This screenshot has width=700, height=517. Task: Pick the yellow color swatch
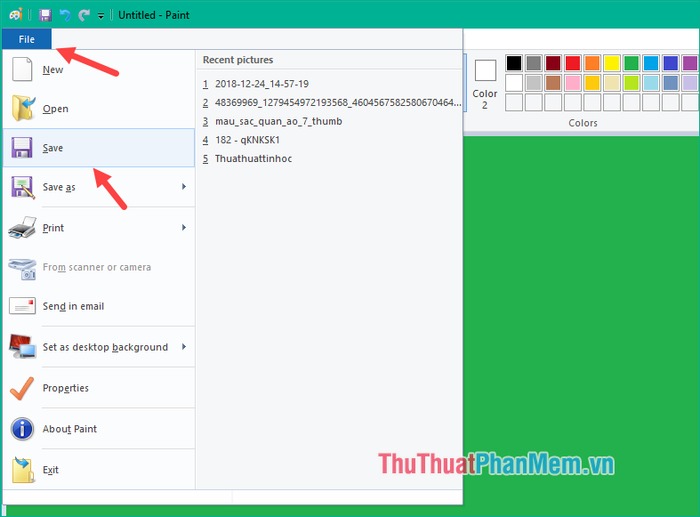click(x=612, y=63)
